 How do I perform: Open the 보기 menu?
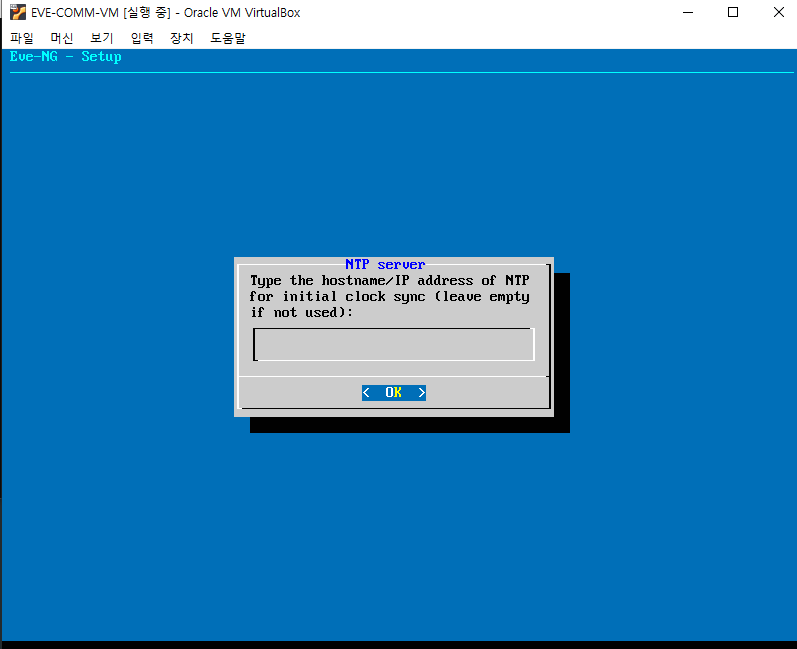tap(102, 38)
